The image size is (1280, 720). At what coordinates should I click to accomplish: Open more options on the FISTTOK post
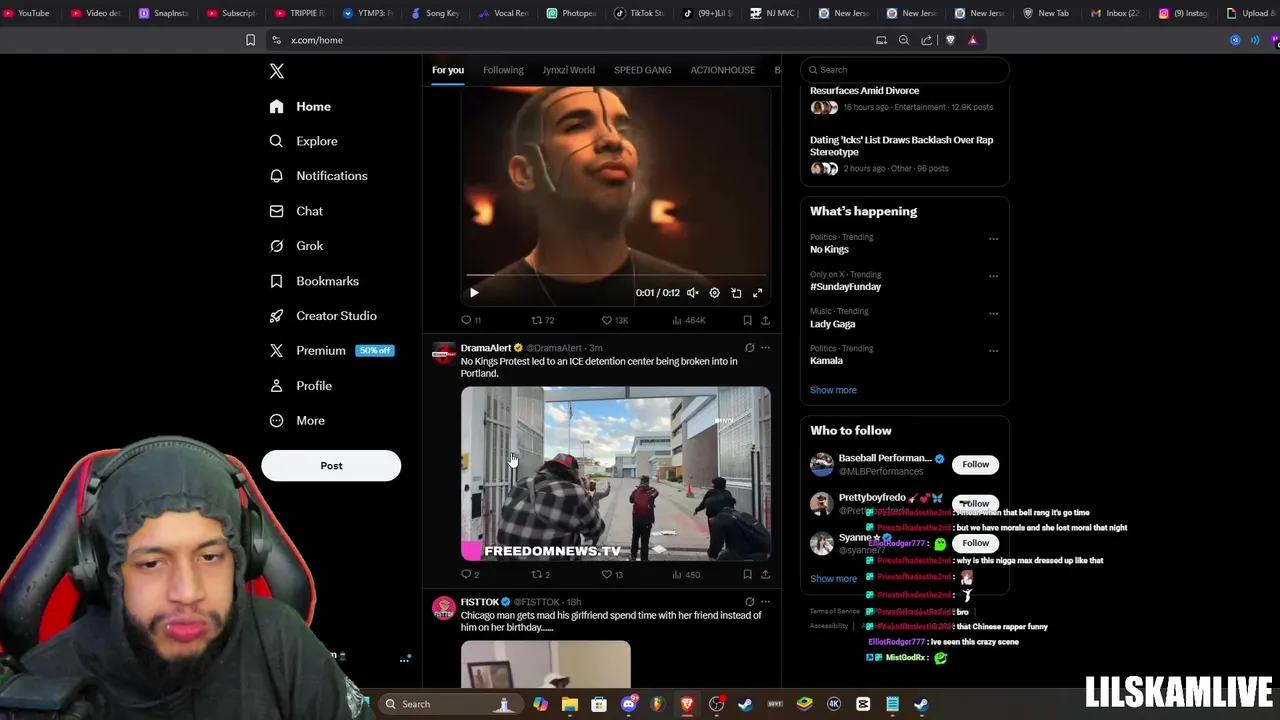[x=765, y=602]
